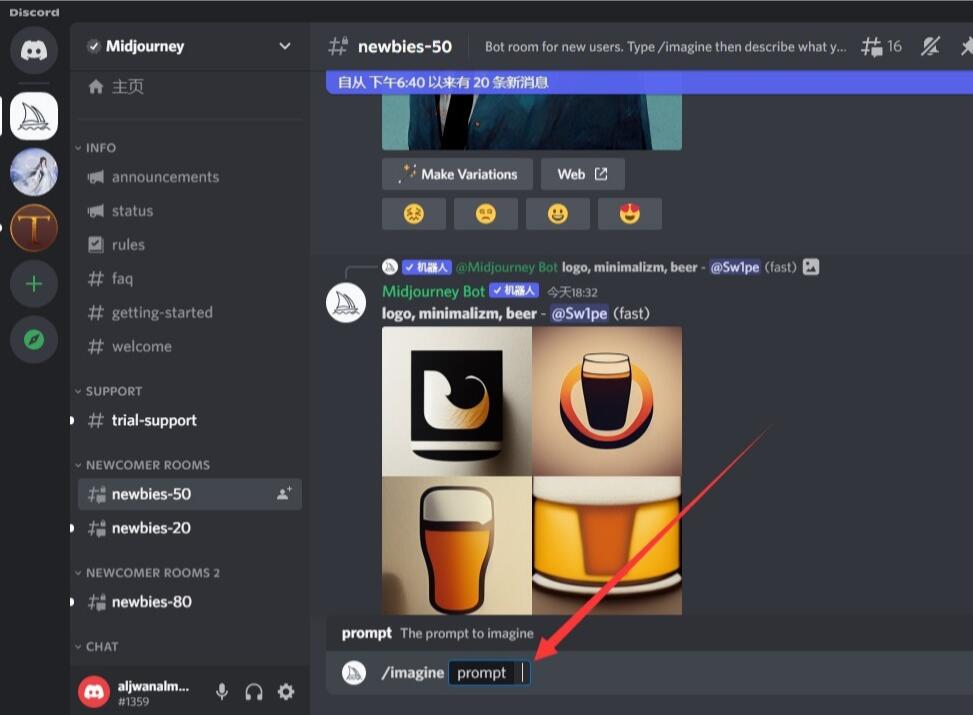Click the Web link button
973x715 pixels.
[x=582, y=174]
